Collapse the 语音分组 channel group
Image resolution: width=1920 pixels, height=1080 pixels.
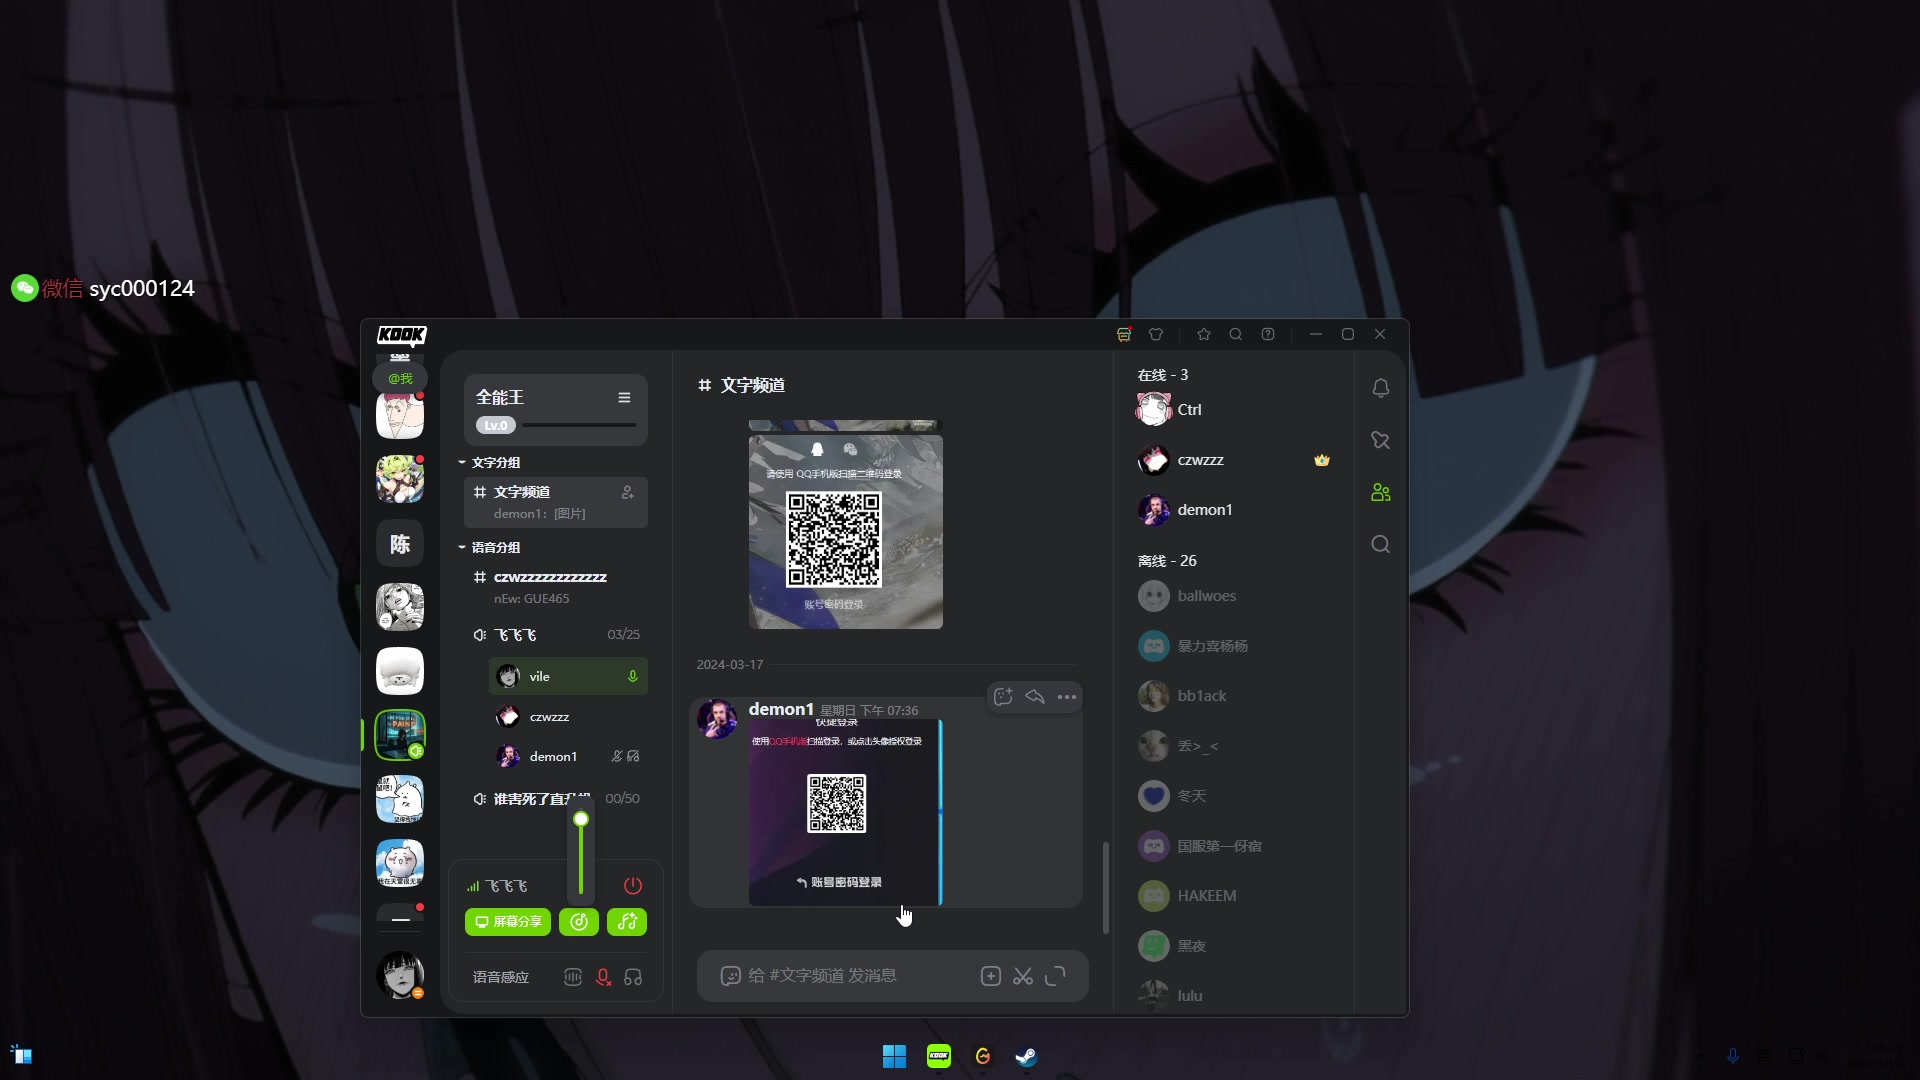click(490, 548)
